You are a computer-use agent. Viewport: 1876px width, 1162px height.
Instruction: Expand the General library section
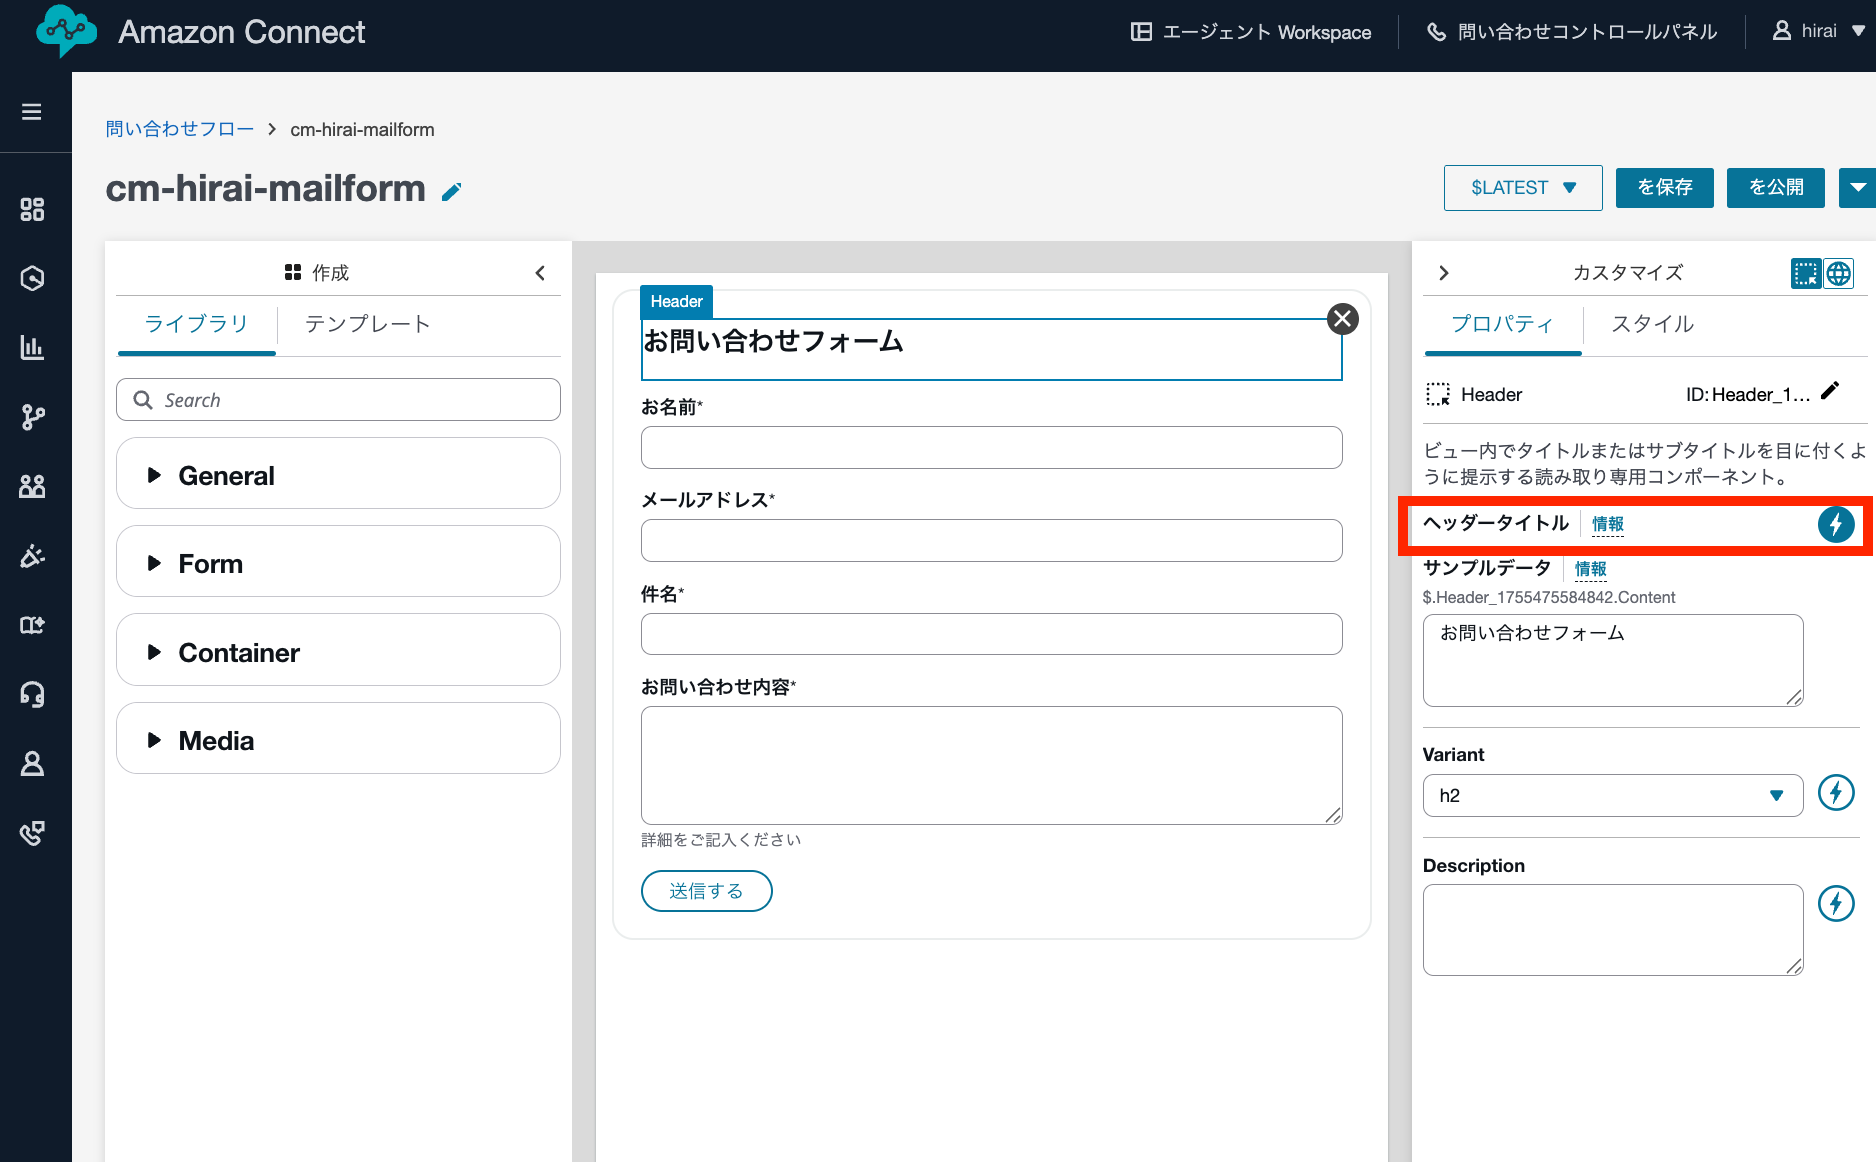(x=338, y=474)
